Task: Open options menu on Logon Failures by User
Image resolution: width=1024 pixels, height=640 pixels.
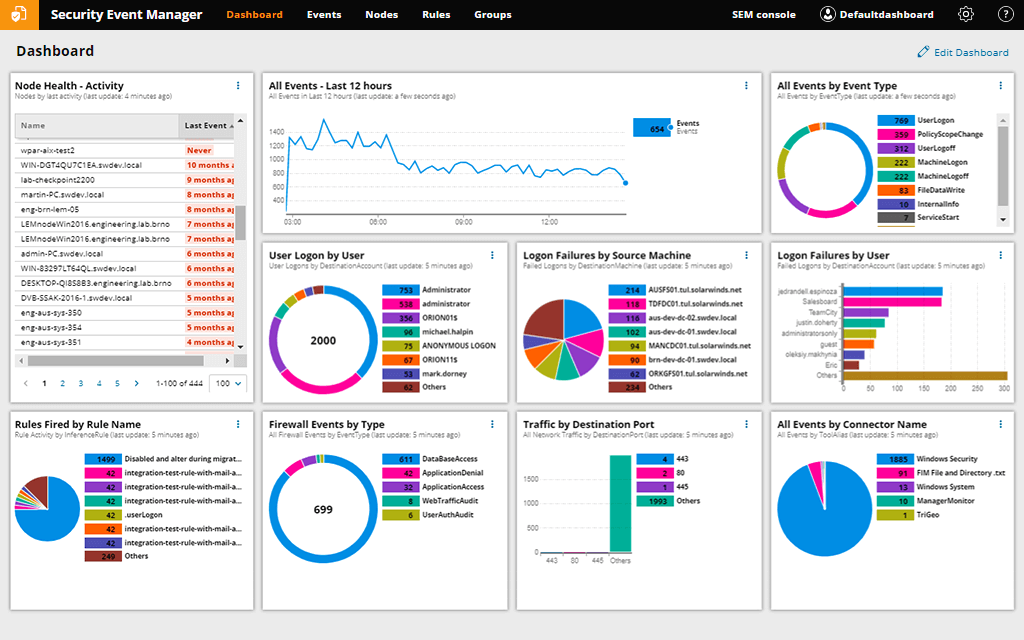Action: click(x=1000, y=255)
